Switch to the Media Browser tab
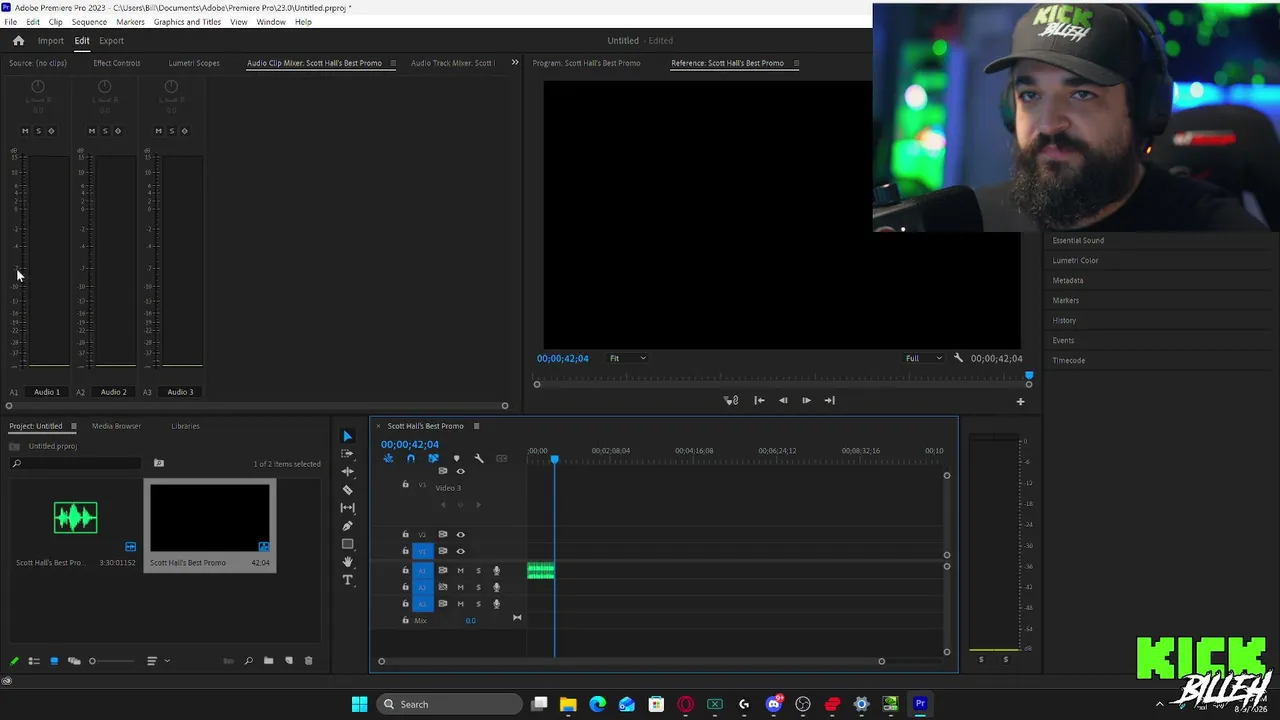This screenshot has height=720, width=1280. pos(116,426)
